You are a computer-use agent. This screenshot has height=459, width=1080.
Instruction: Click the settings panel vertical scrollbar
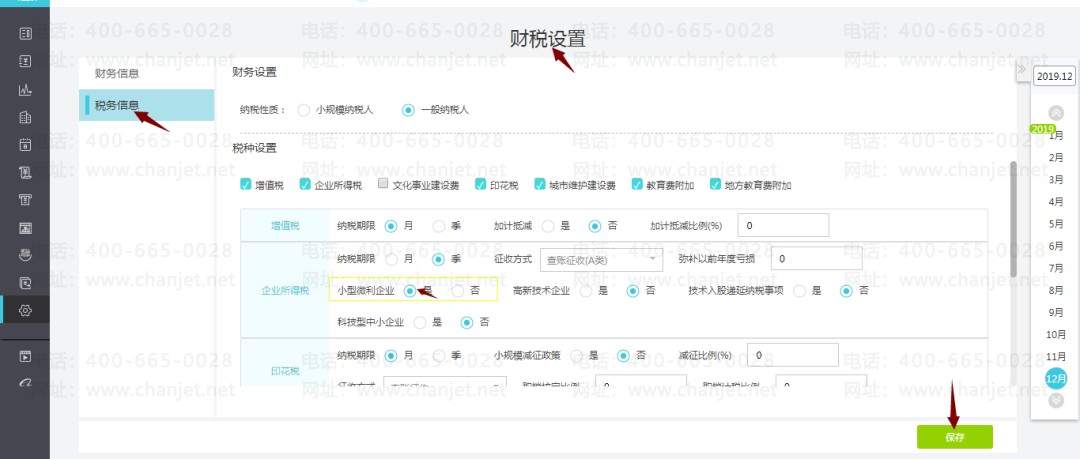[1013, 219]
